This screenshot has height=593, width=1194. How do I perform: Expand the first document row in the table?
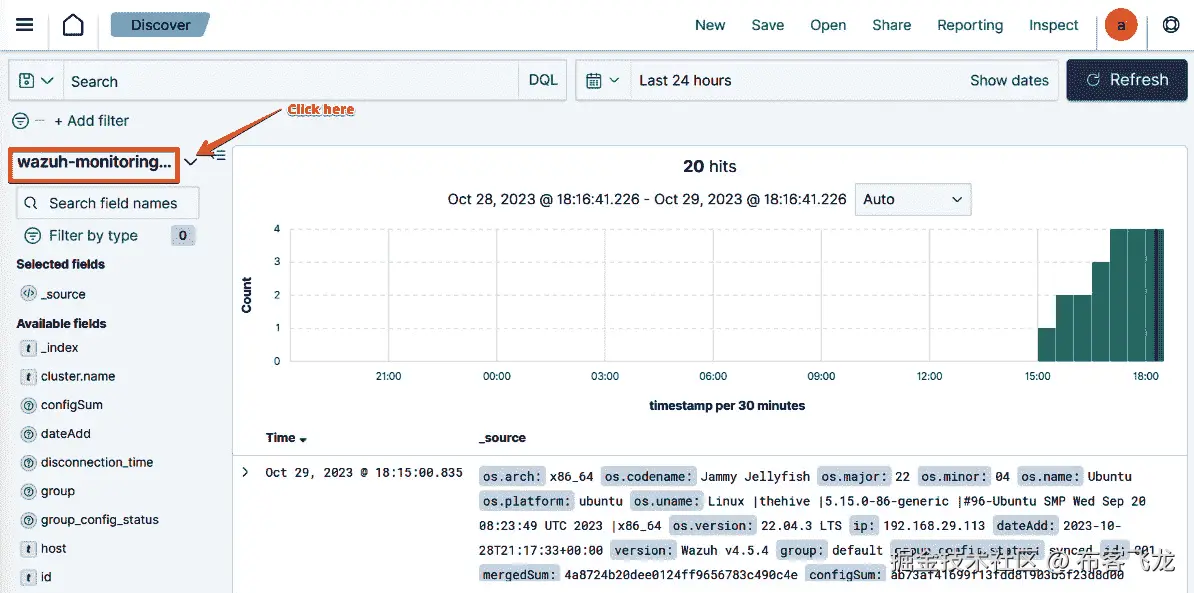tap(245, 472)
